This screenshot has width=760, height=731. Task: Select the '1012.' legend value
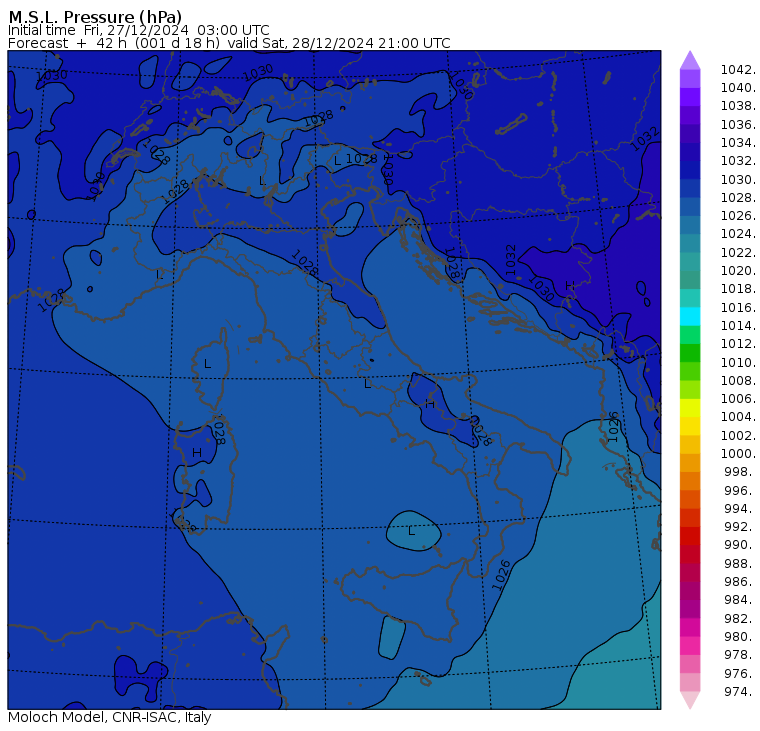(738, 344)
